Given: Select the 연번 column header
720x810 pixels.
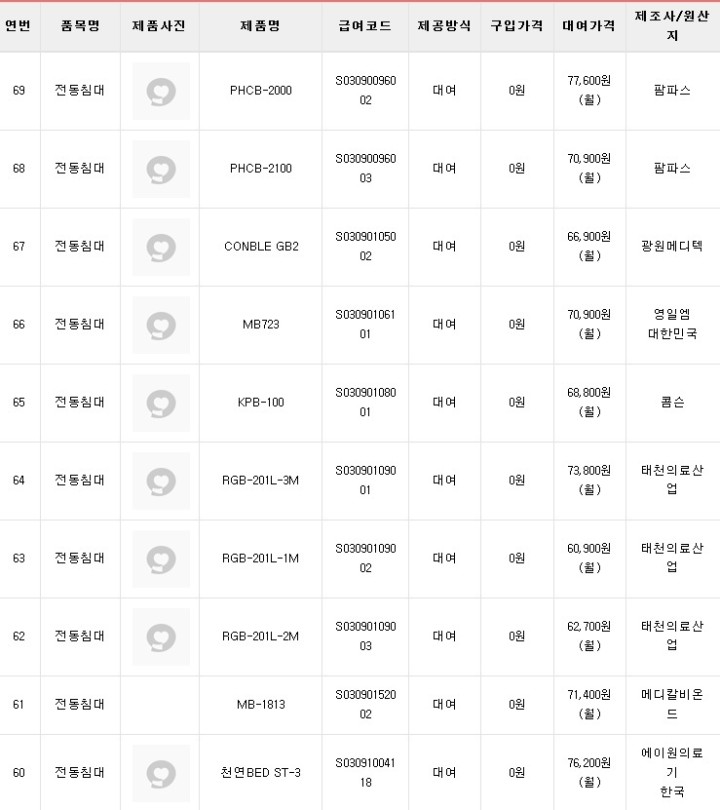Looking at the screenshot, I should tap(19, 27).
